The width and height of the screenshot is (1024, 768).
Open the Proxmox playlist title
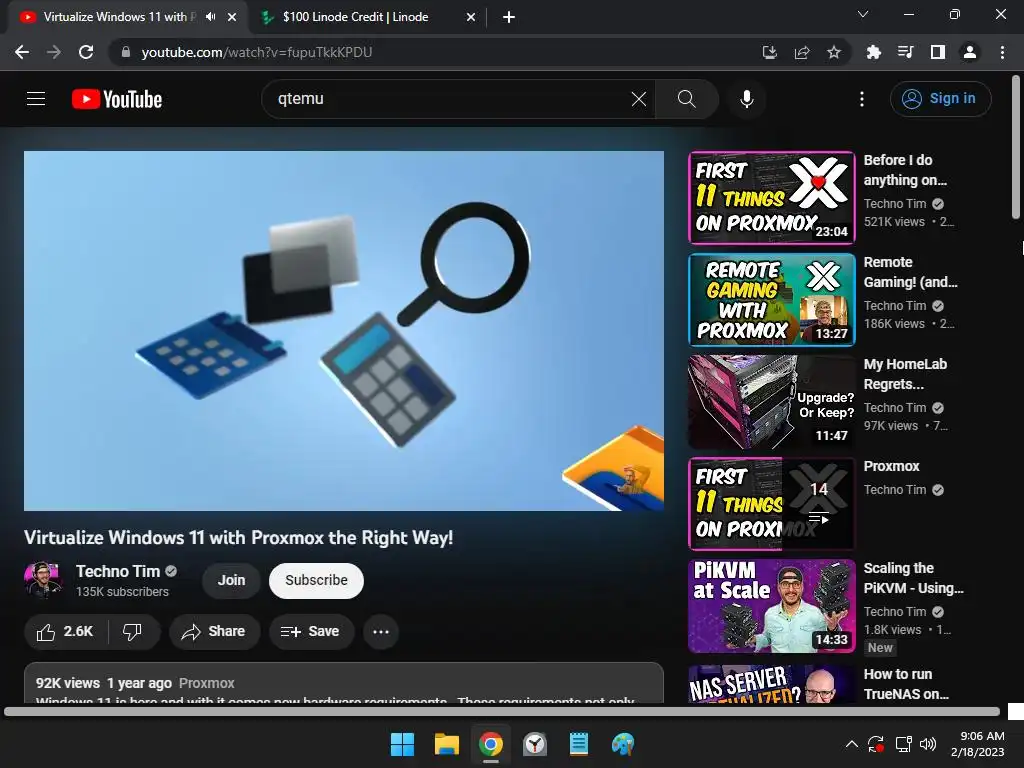pos(891,466)
